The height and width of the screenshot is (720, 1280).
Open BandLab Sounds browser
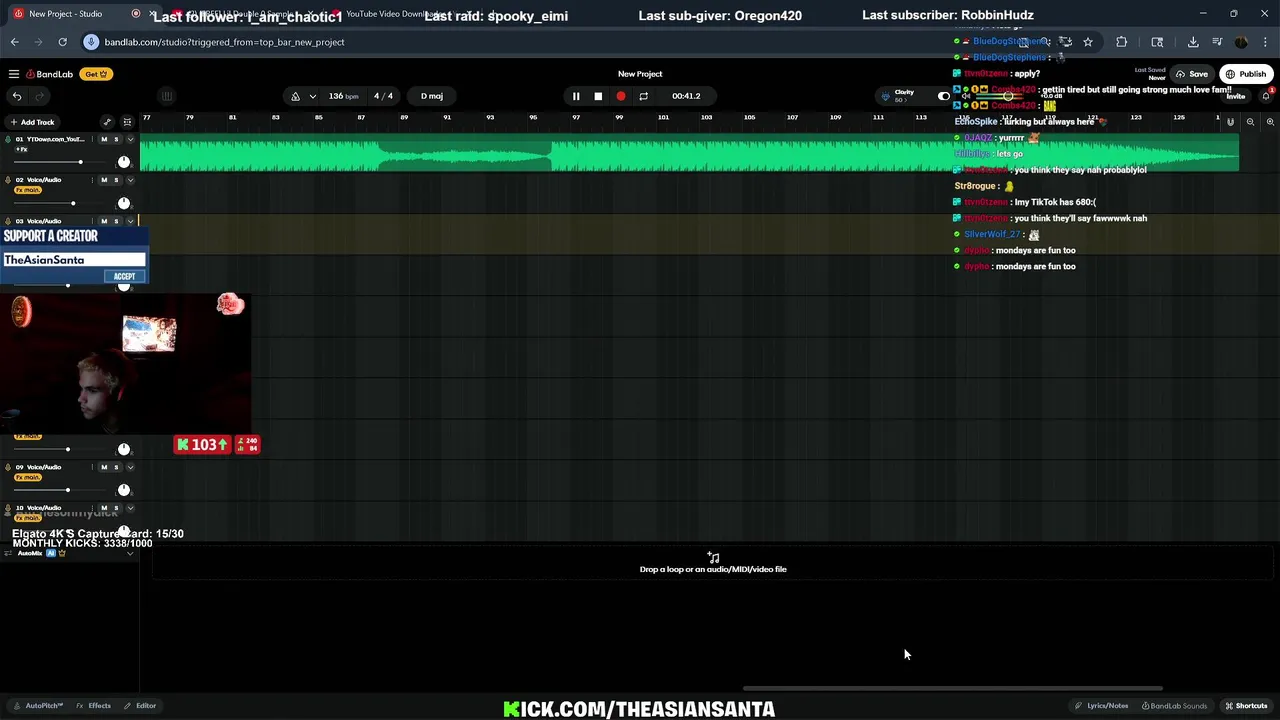(x=1174, y=706)
